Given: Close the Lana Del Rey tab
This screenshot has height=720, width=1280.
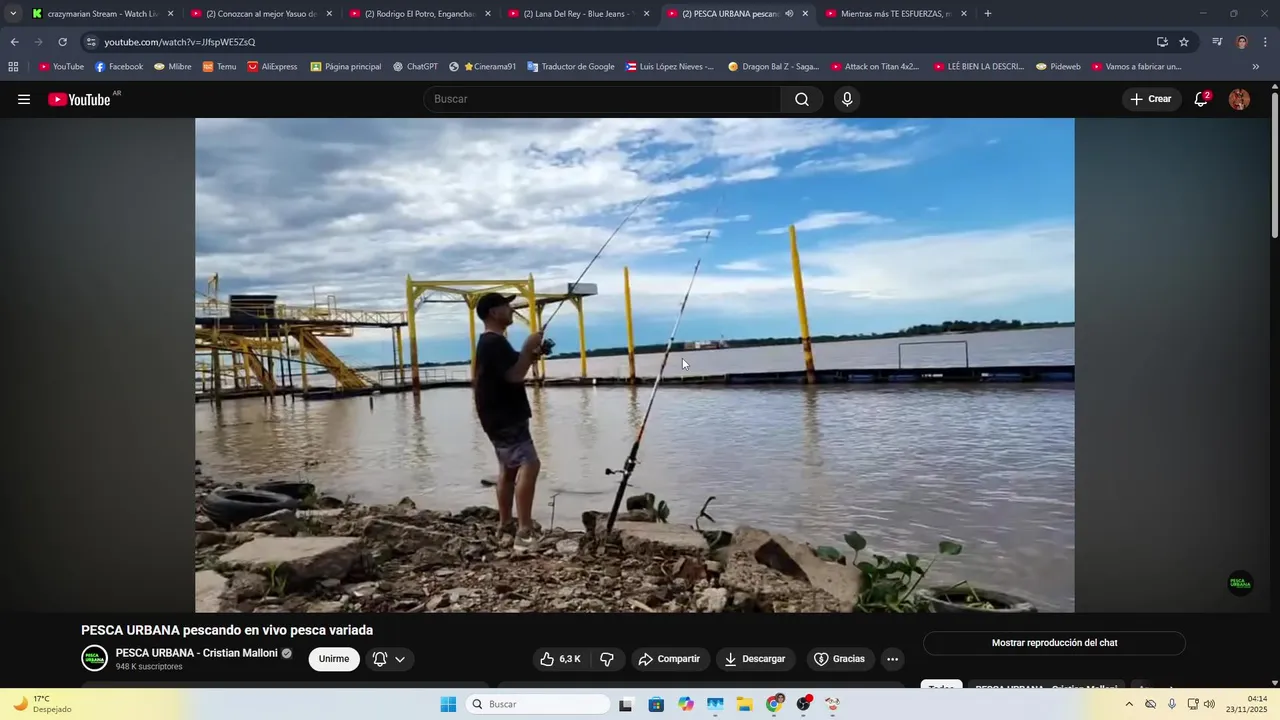Looking at the screenshot, I should click(646, 14).
